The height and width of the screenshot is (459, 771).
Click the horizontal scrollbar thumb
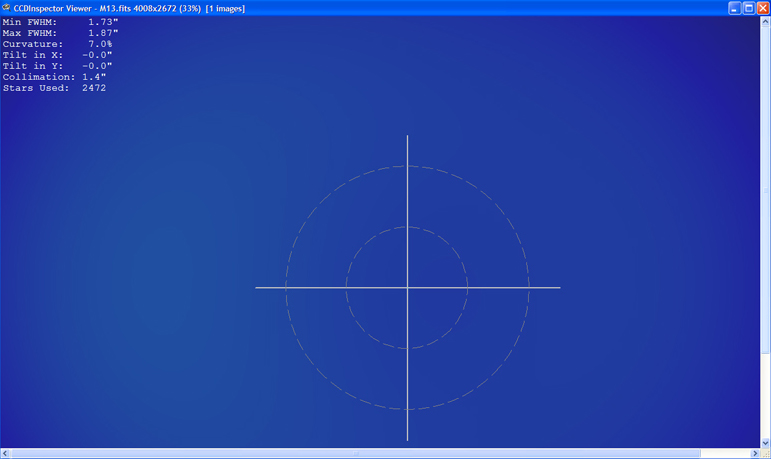[x=355, y=453]
